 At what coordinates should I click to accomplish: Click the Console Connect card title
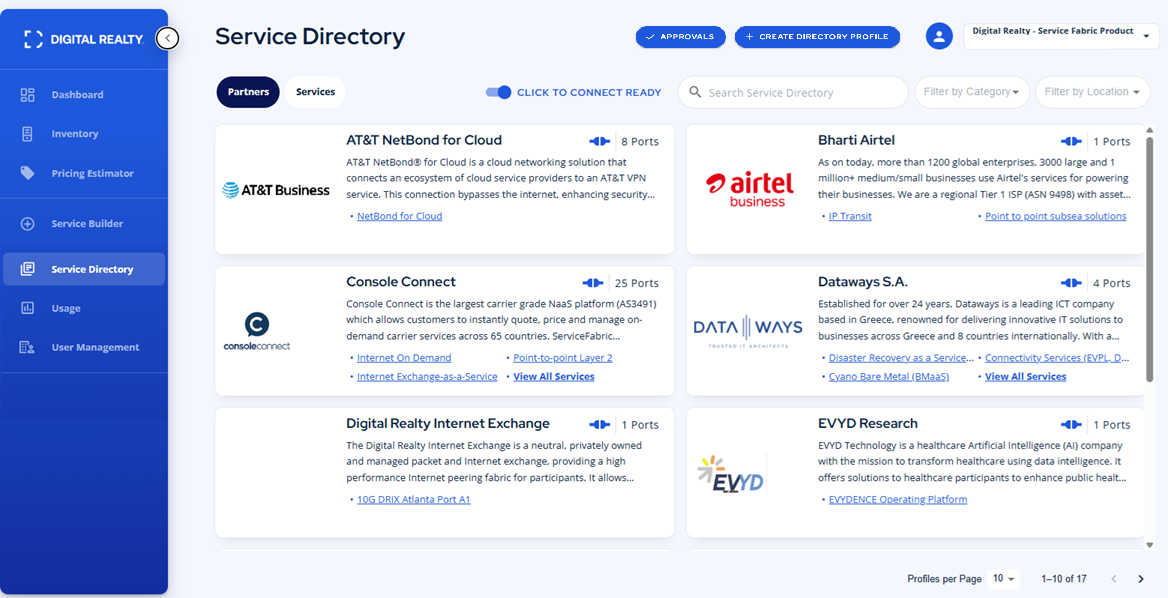pos(401,281)
